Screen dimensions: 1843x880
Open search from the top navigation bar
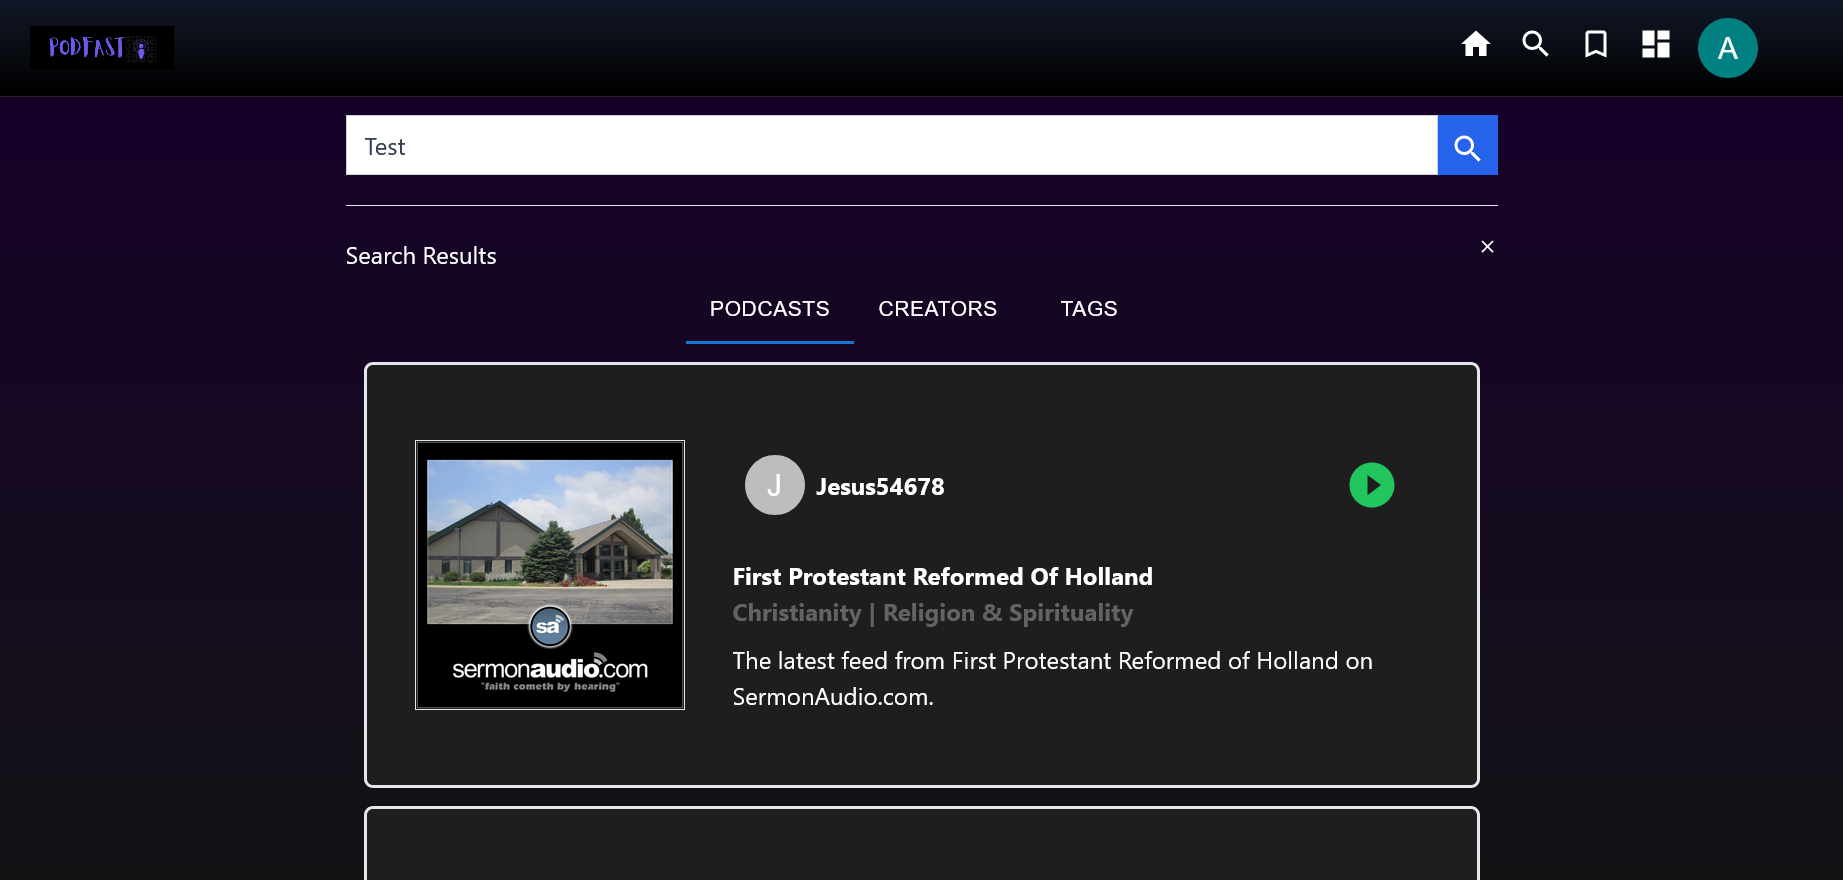pos(1535,44)
